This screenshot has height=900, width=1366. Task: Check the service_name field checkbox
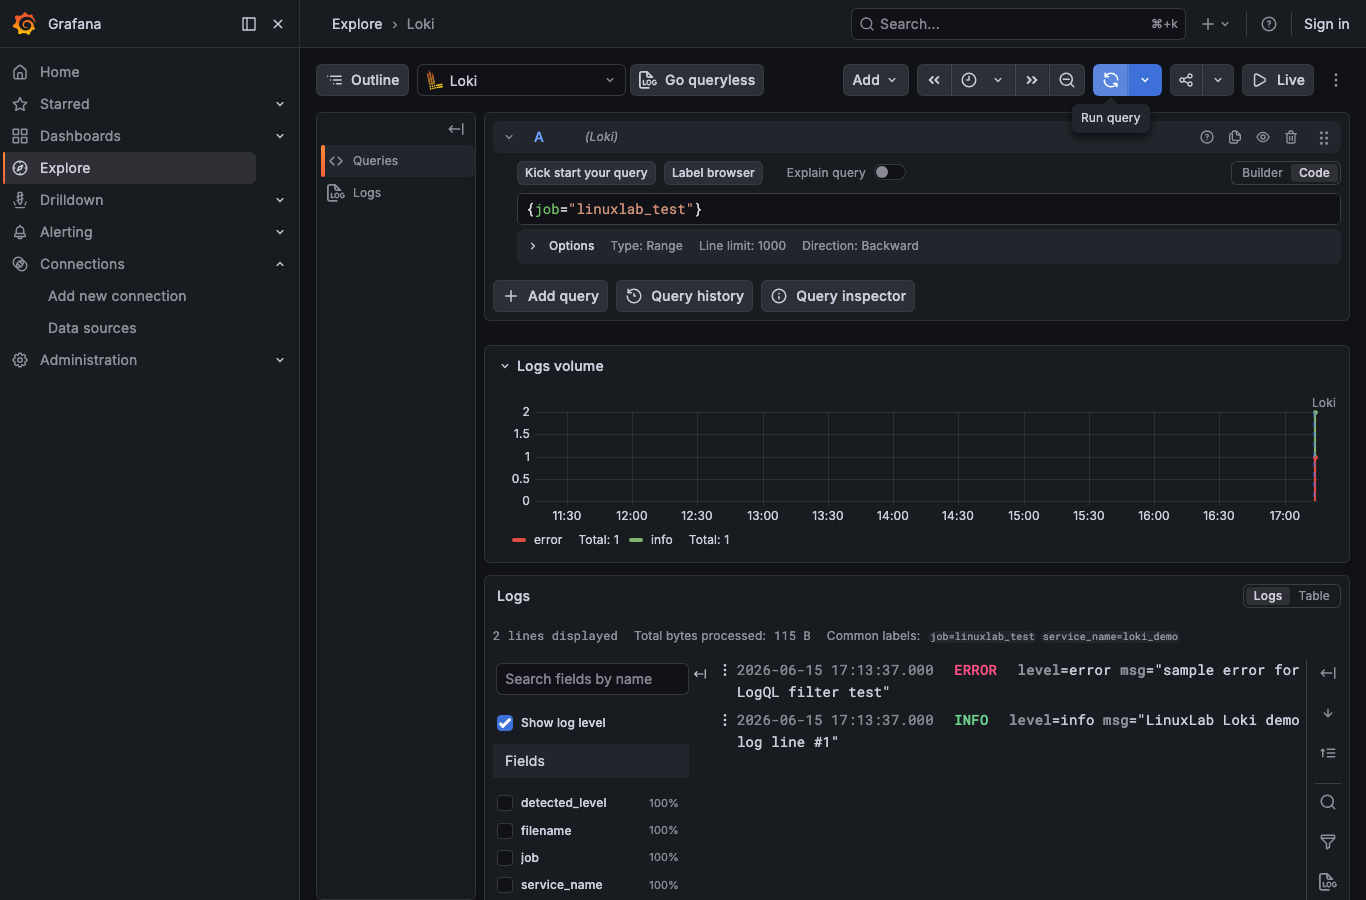(x=505, y=885)
